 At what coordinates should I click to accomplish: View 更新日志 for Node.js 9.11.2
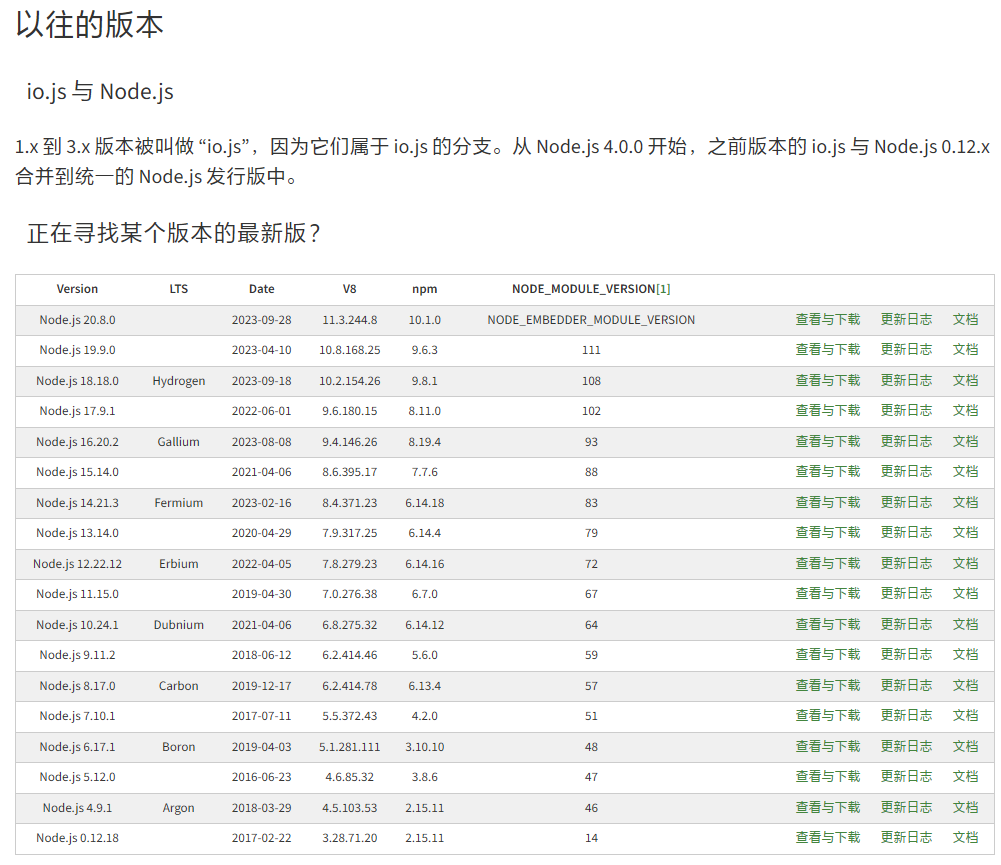906,654
